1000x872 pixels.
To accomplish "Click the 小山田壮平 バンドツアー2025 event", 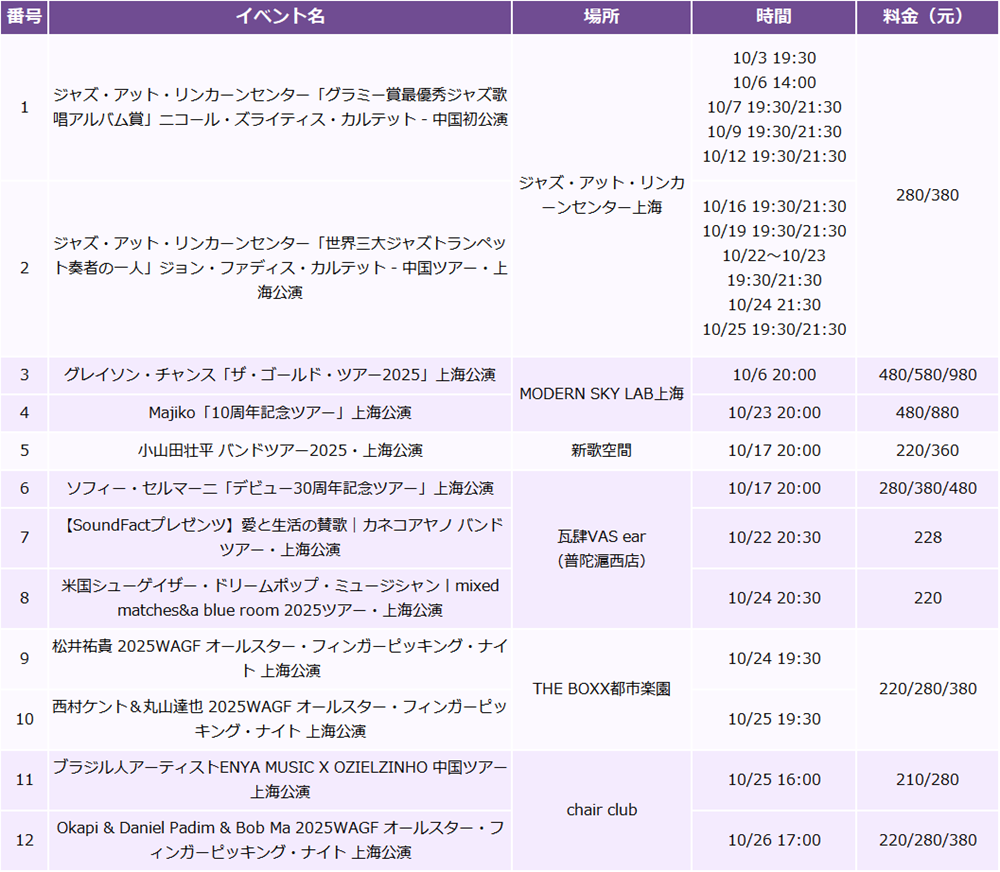I will [280, 450].
